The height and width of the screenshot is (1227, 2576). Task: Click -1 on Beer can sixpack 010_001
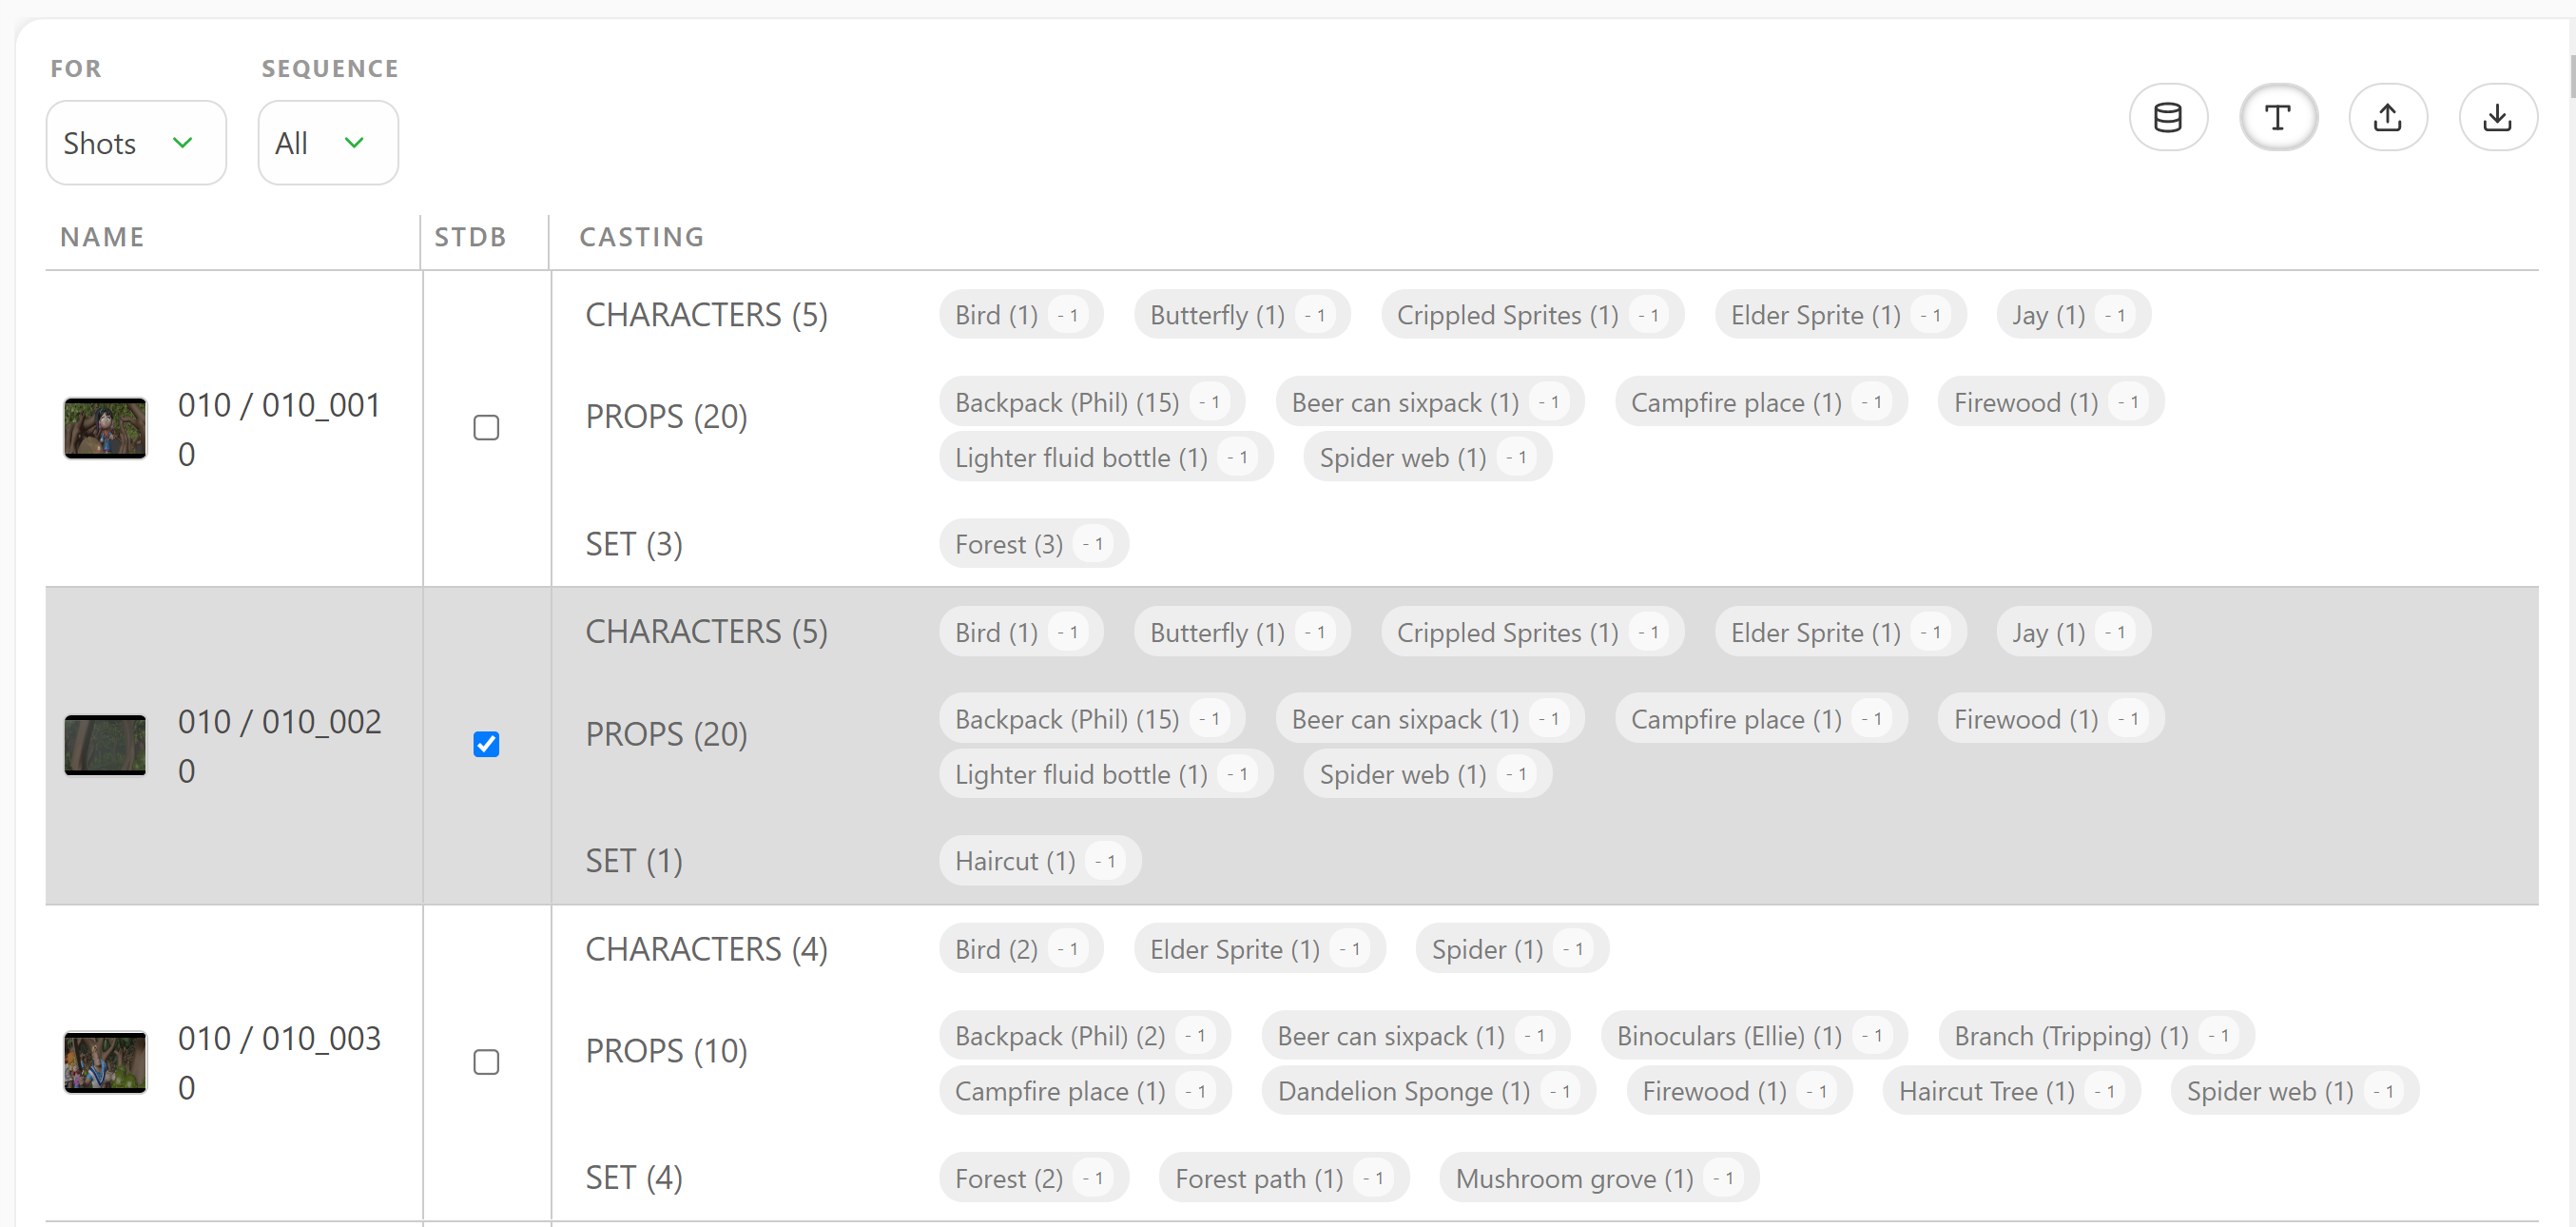click(1550, 403)
